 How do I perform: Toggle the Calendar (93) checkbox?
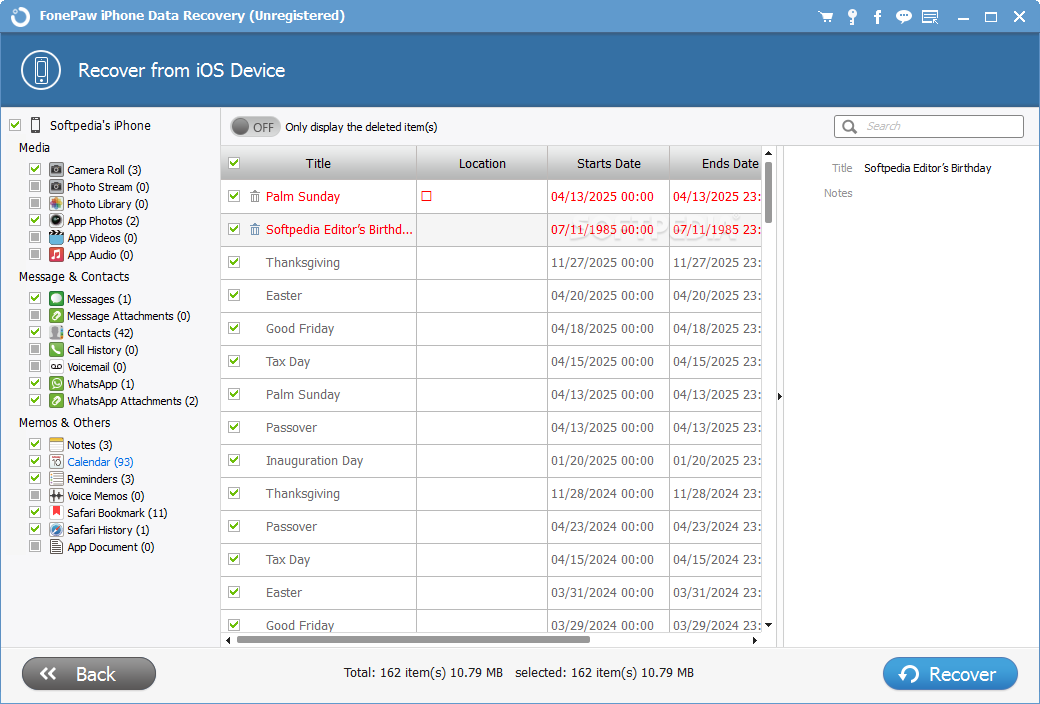(x=35, y=461)
